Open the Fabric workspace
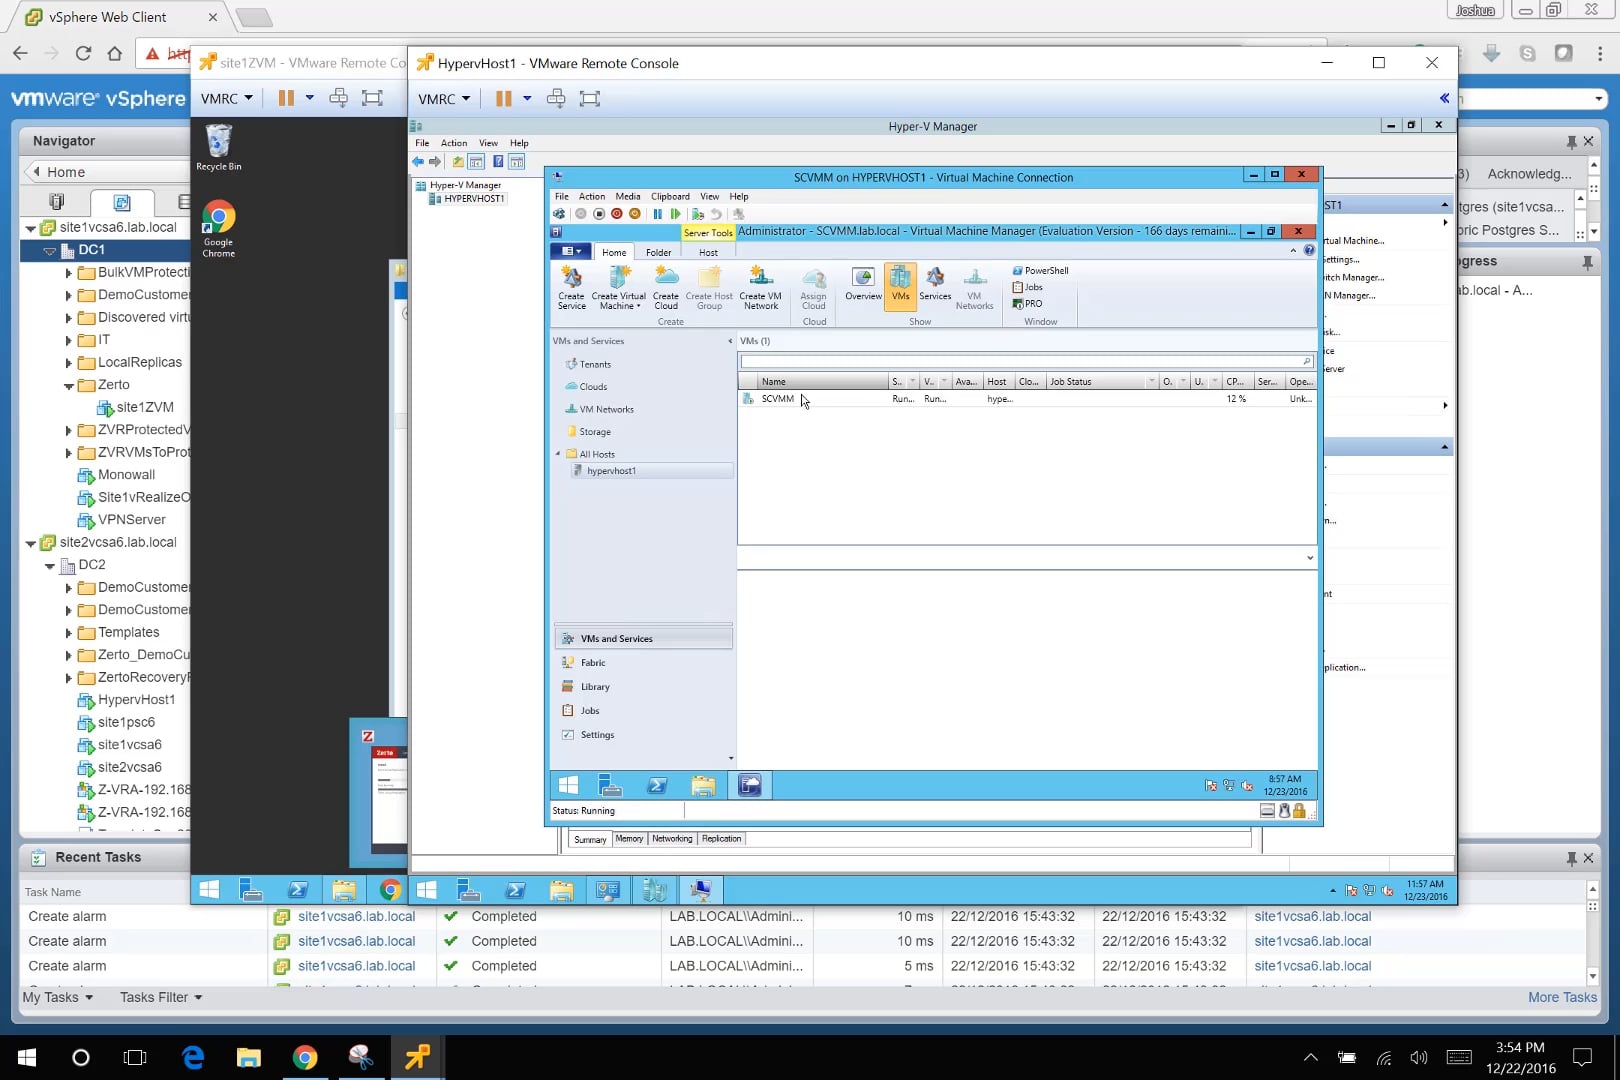Viewport: 1620px width, 1080px height. coord(593,663)
